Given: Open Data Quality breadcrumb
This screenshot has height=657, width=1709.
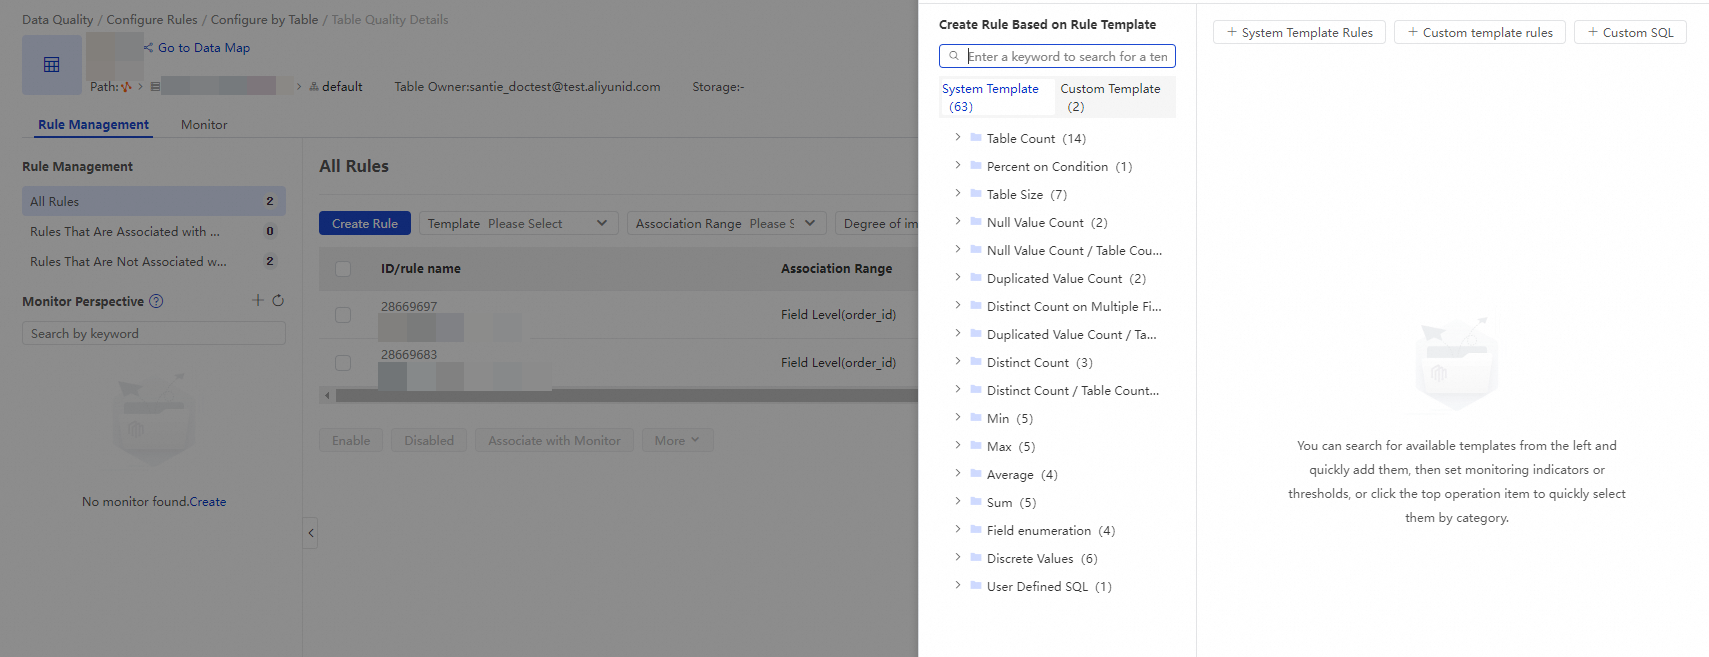Looking at the screenshot, I should [x=58, y=19].
